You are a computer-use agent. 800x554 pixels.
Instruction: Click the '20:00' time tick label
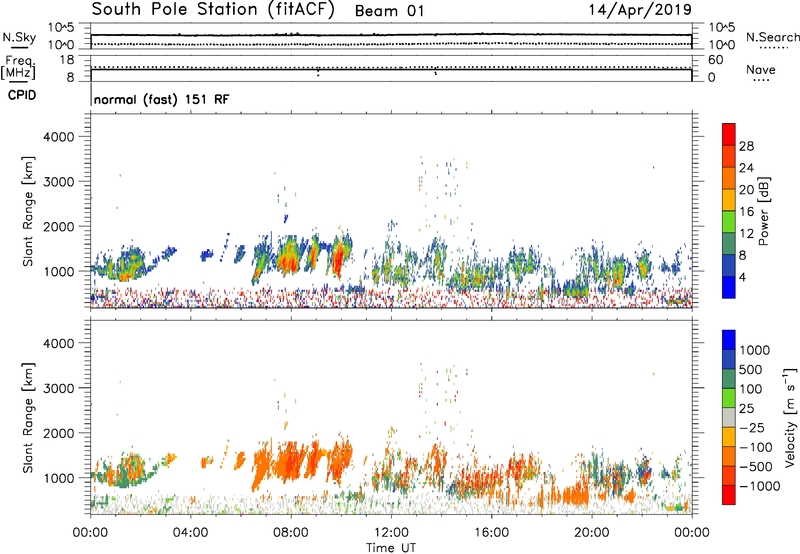click(x=592, y=533)
